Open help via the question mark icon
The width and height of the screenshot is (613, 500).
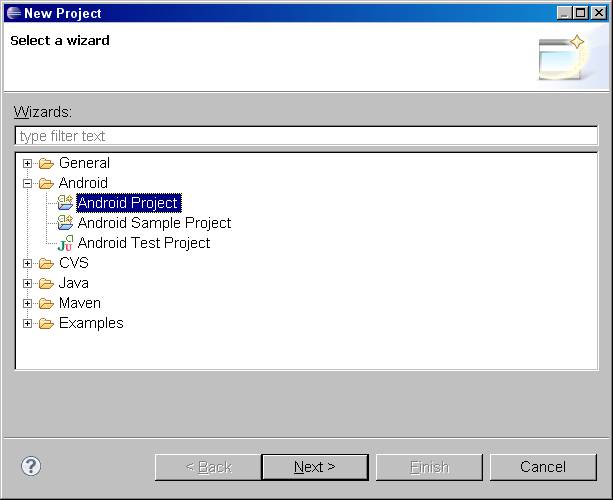31,466
